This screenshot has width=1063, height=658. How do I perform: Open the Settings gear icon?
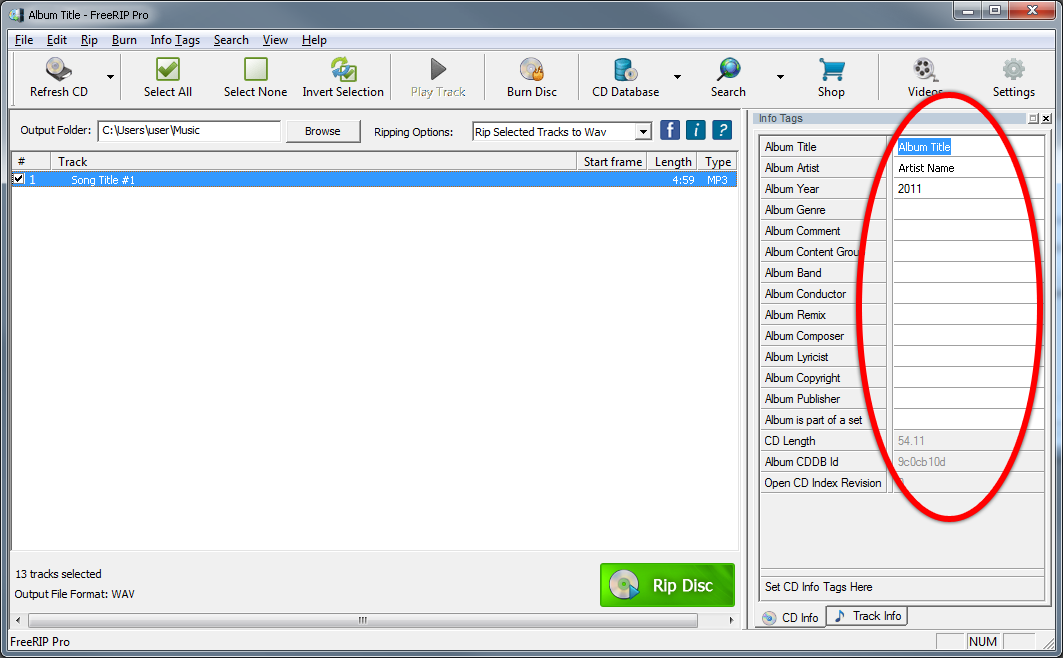(x=1014, y=69)
